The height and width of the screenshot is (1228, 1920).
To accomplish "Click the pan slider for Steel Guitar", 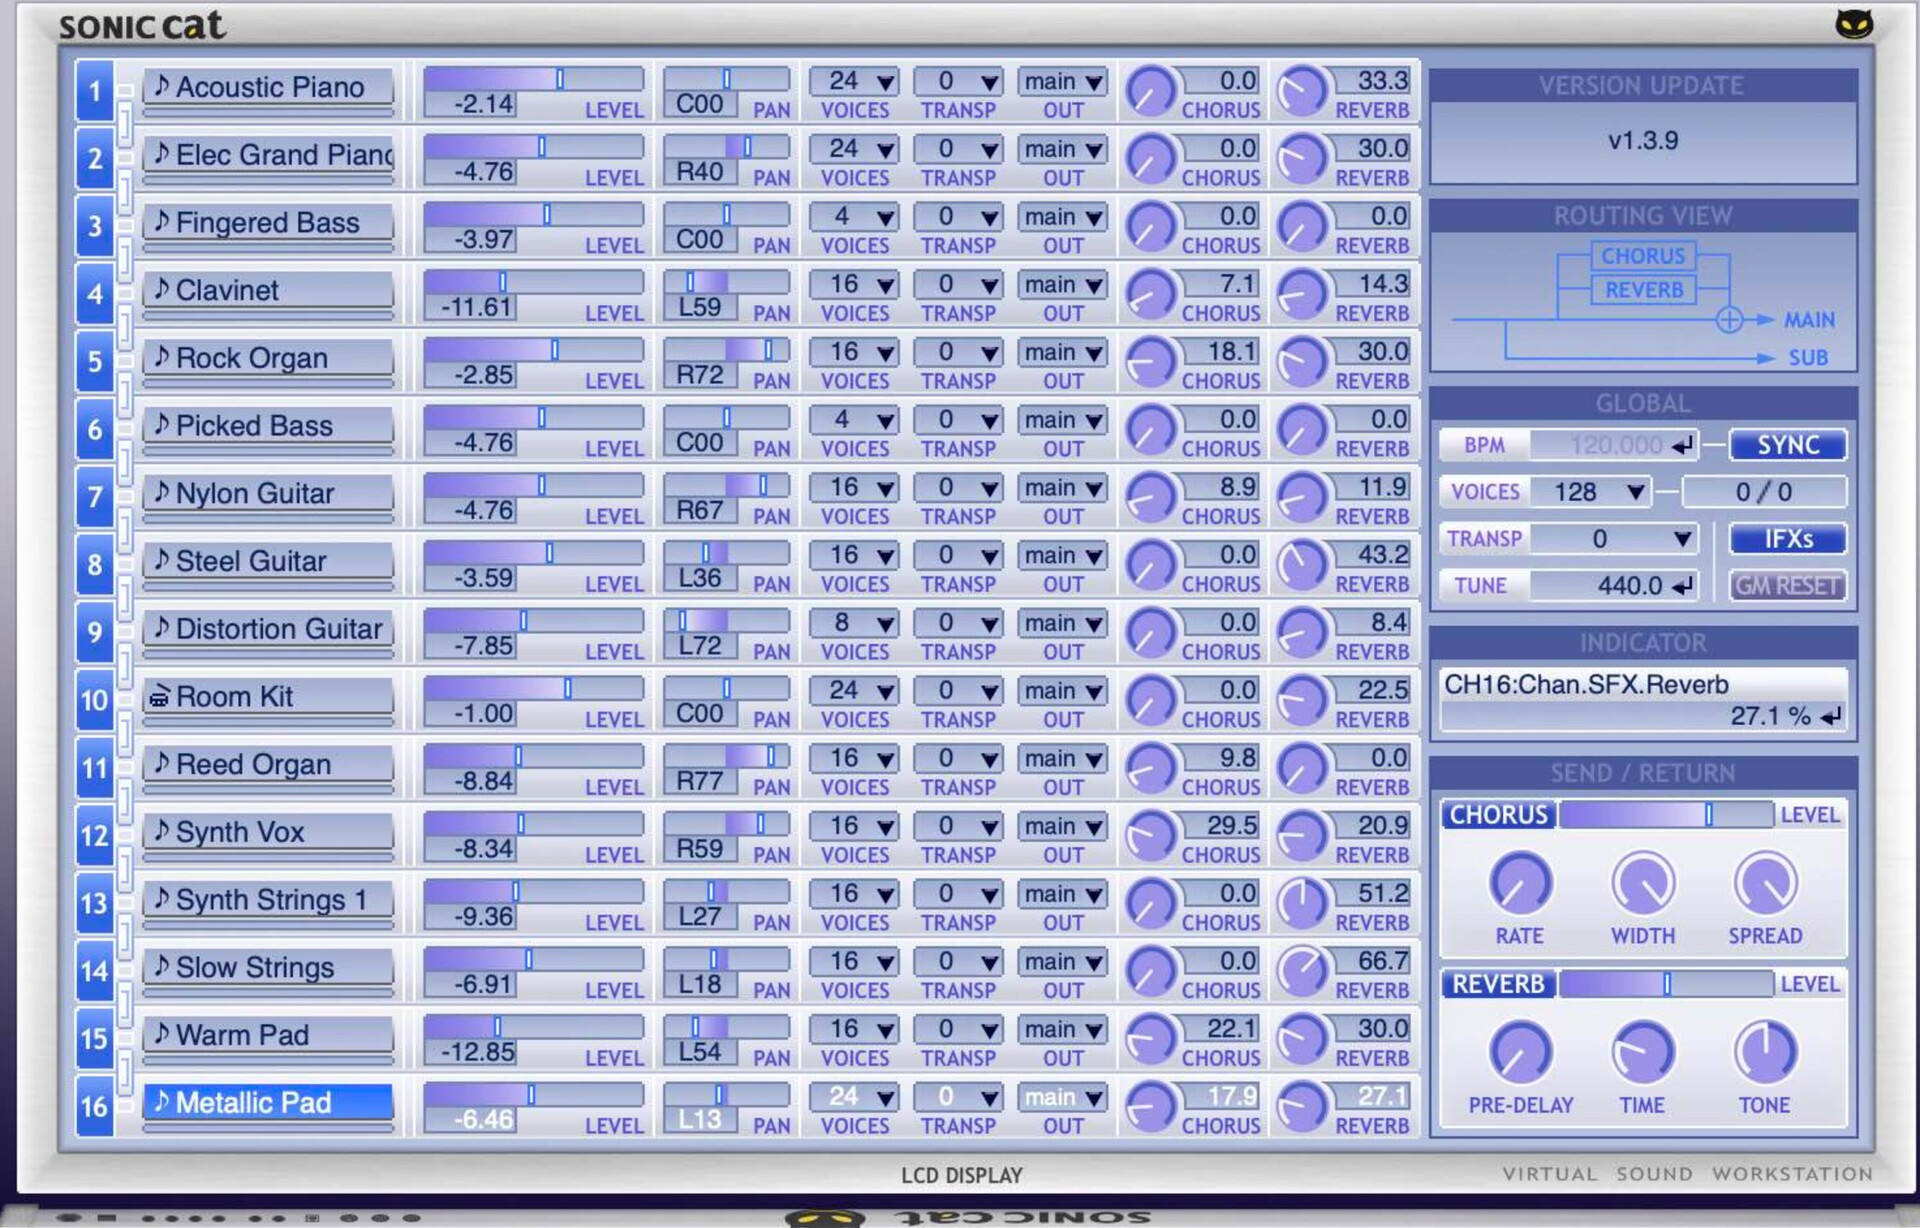I will point(726,553).
